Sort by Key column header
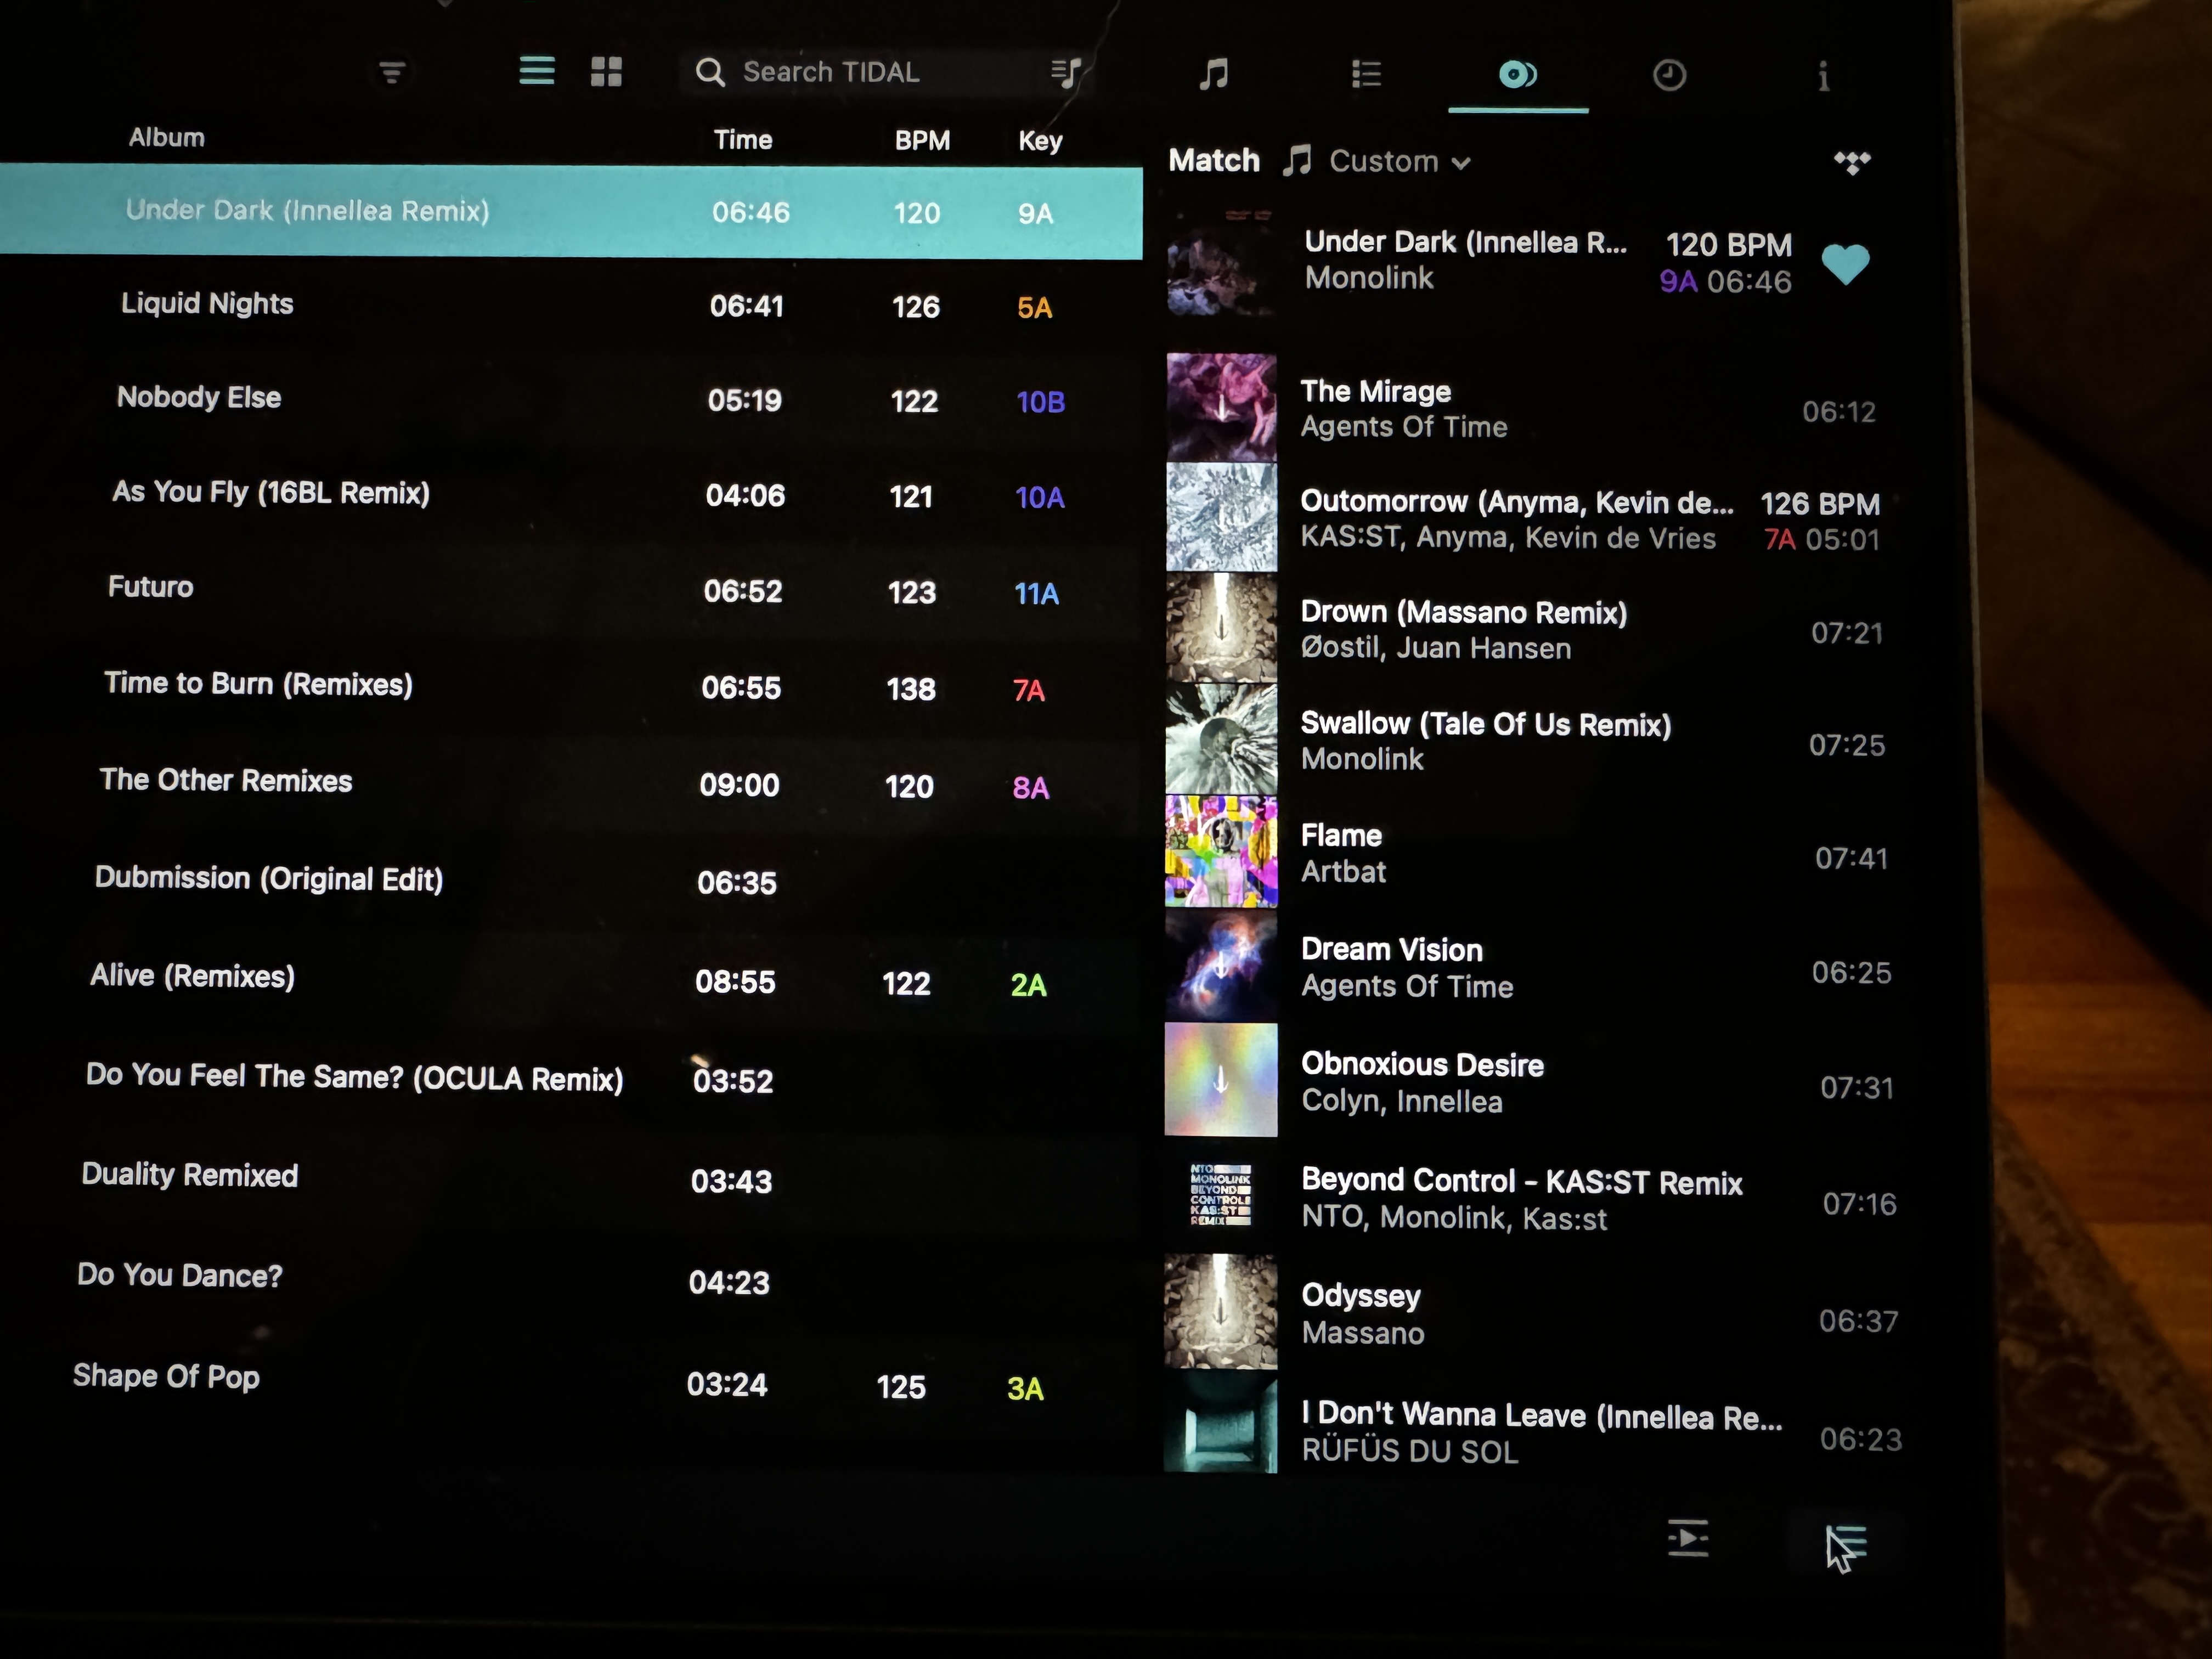This screenshot has width=2212, height=1659. coord(1040,141)
